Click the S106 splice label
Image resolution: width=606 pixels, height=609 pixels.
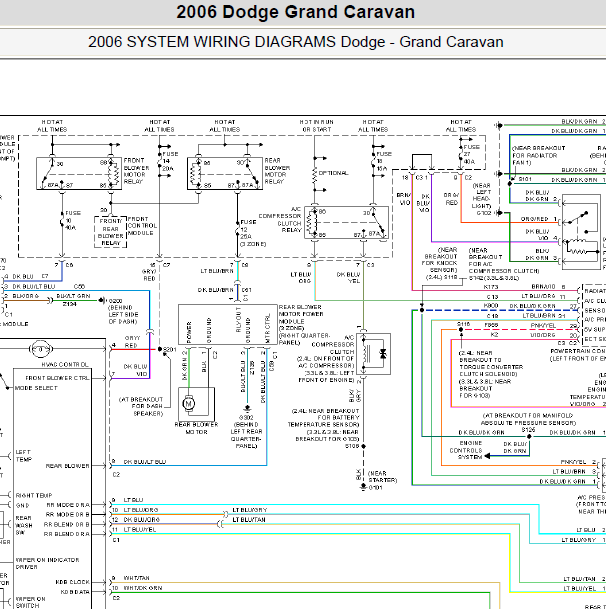[x=352, y=446]
